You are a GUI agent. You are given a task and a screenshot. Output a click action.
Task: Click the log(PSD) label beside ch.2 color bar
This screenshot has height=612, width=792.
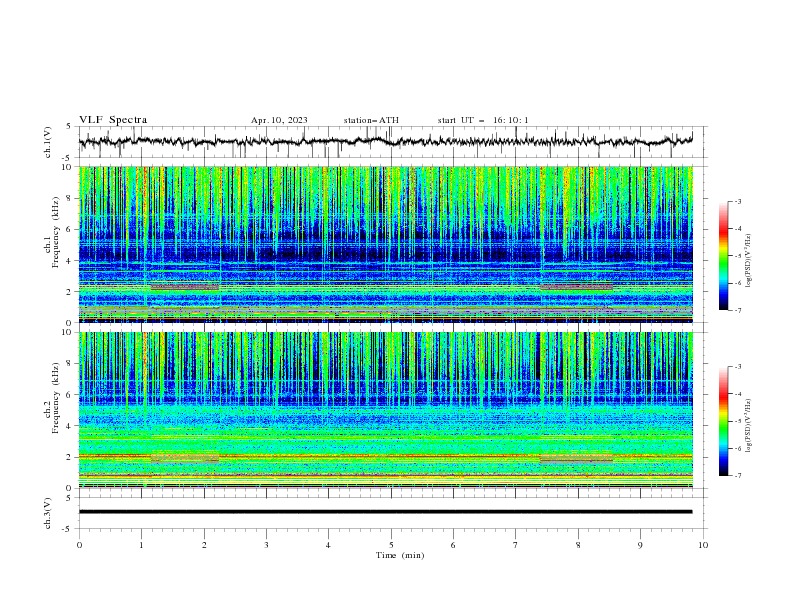(x=749, y=426)
